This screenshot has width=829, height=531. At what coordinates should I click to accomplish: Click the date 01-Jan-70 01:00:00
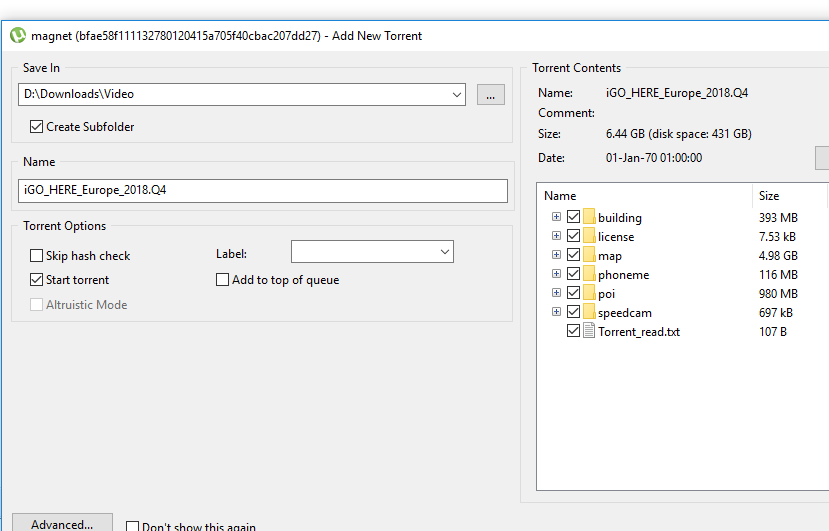click(654, 158)
